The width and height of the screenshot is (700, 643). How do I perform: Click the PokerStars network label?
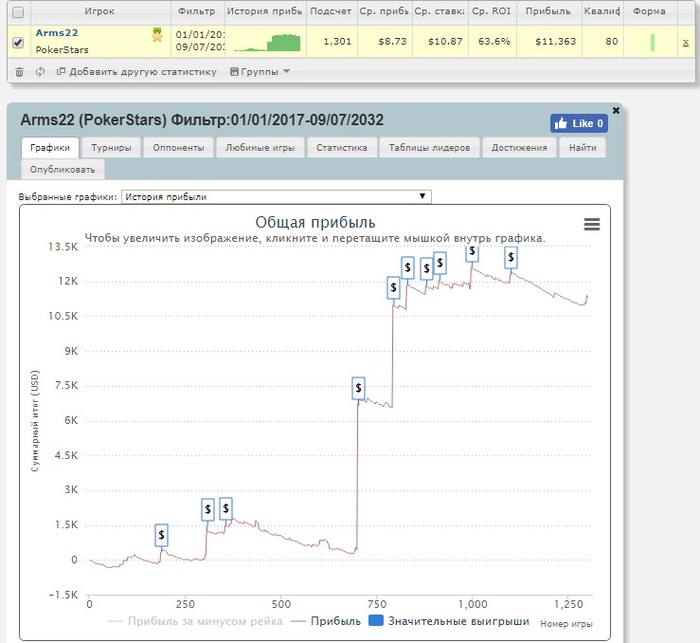(x=62, y=50)
